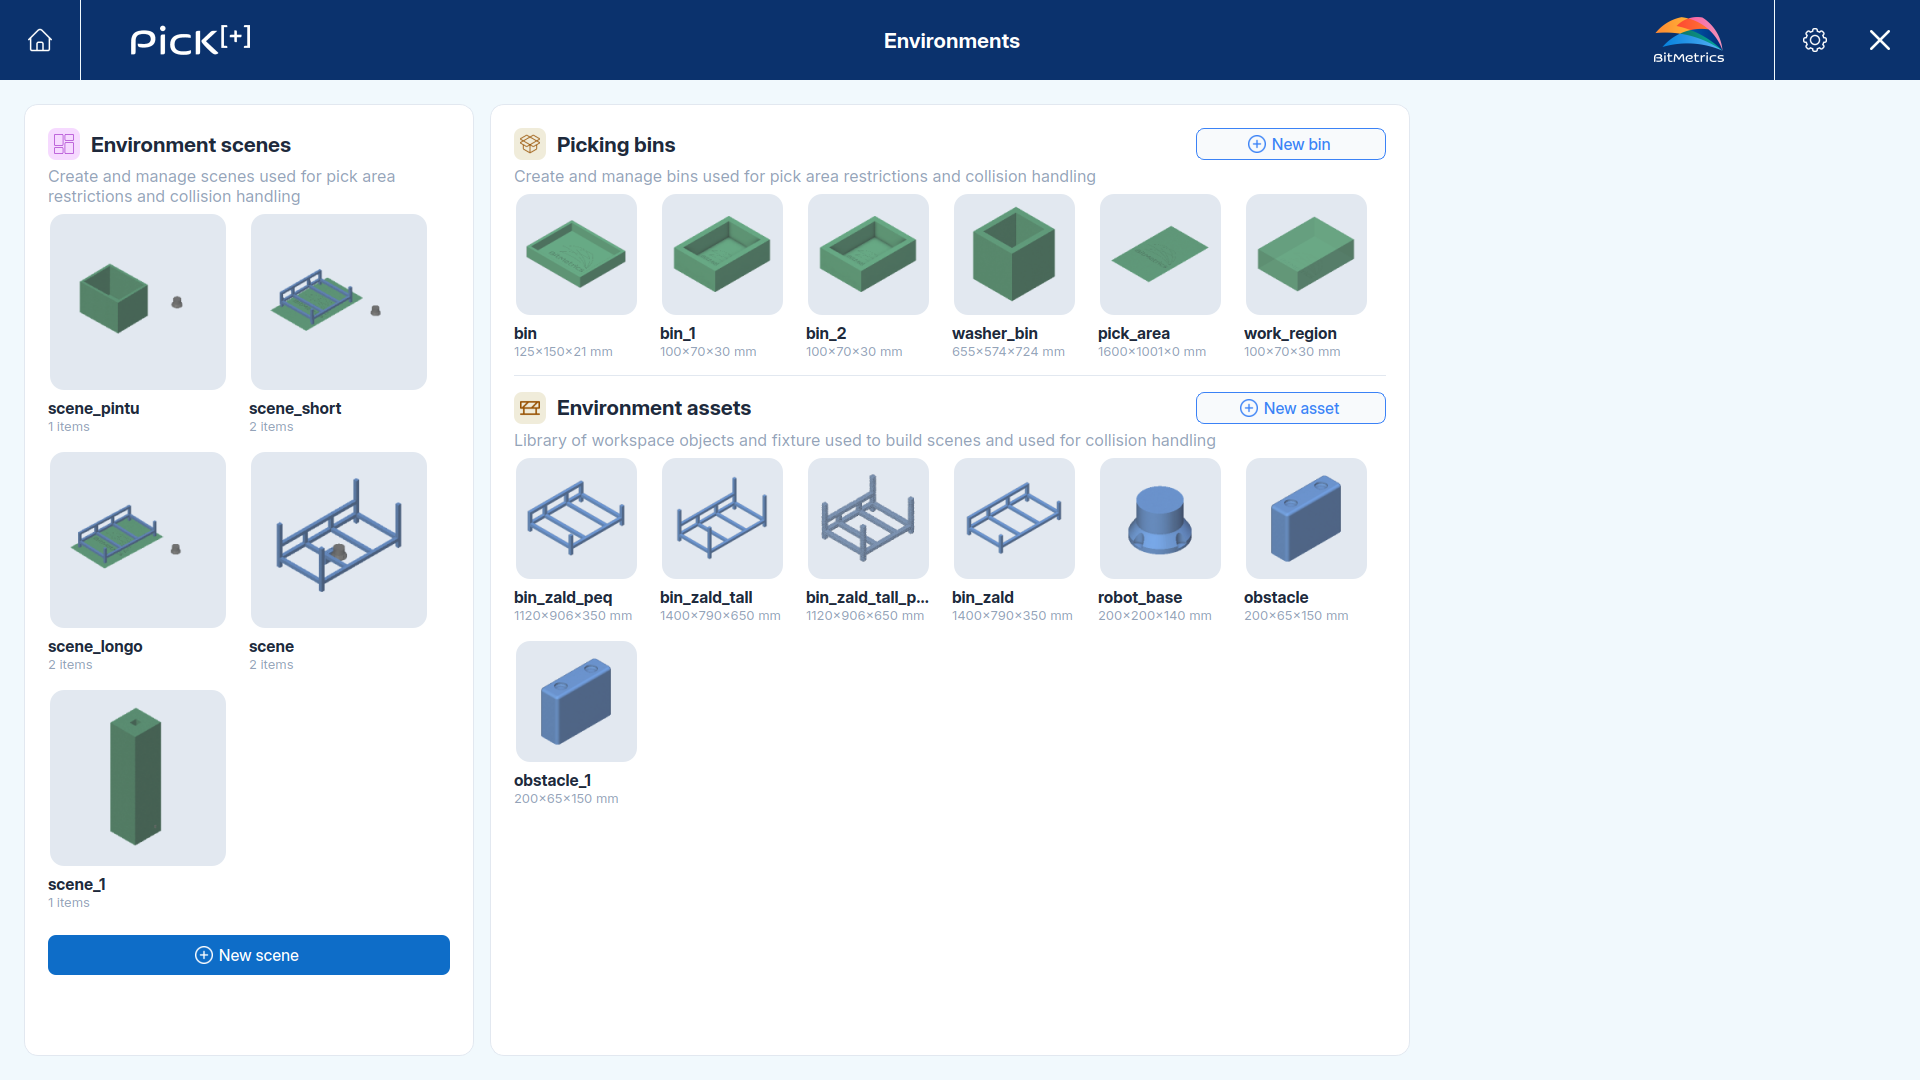This screenshot has height=1080, width=1920.
Task: Click the Environment assets section icon
Action: point(530,408)
